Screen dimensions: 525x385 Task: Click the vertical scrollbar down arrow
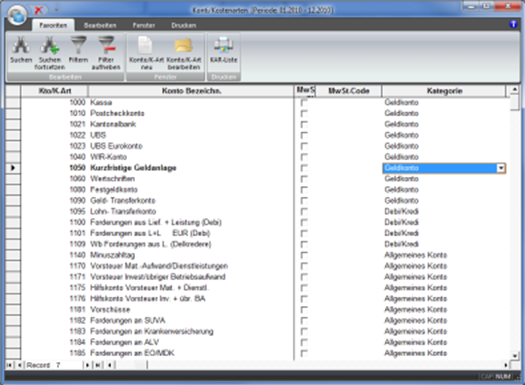pos(514,356)
